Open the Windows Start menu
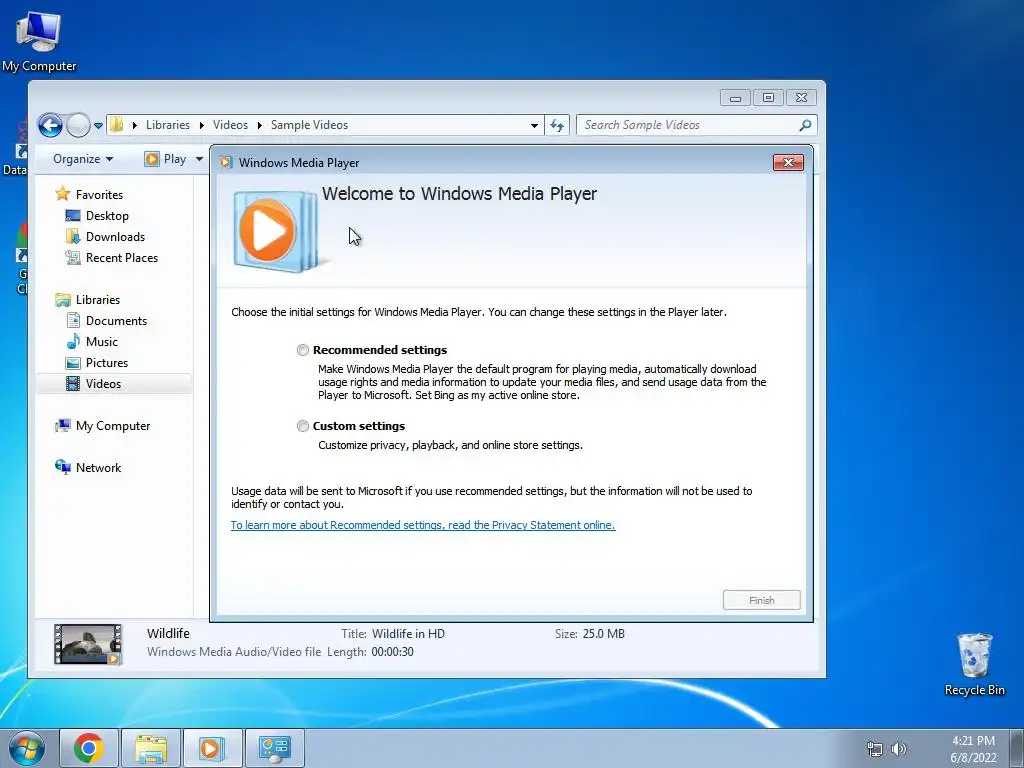This screenshot has width=1024, height=768. pos(27,748)
